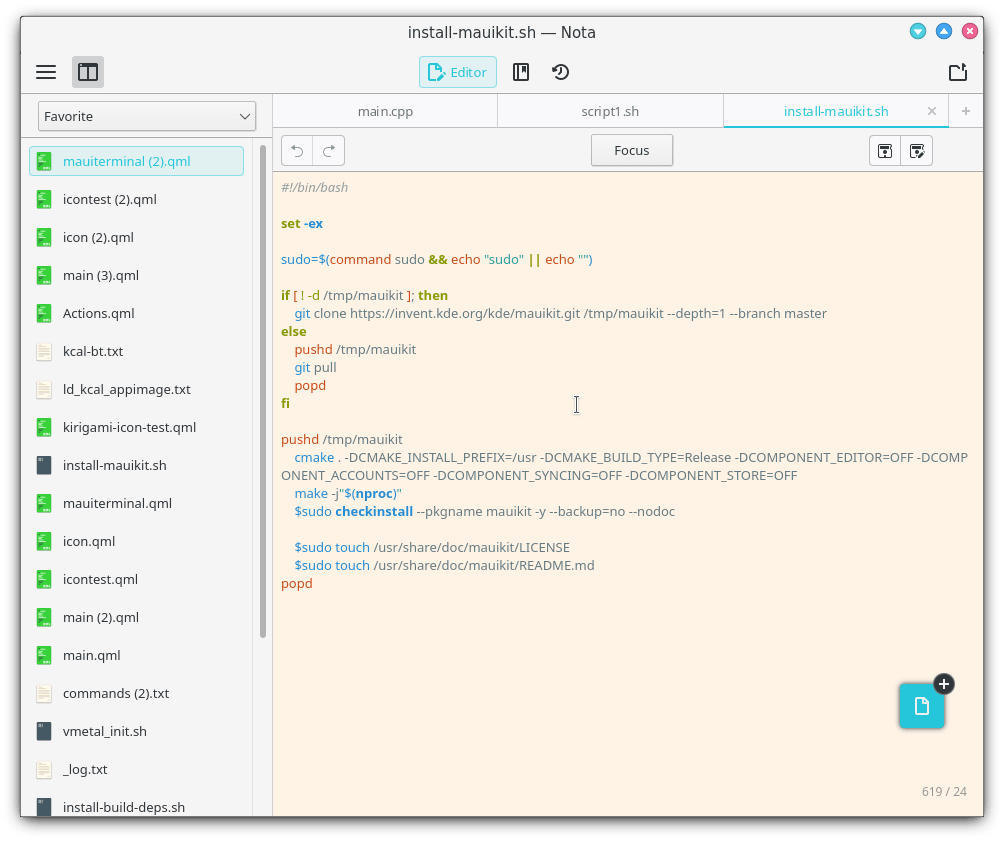1004x841 pixels.
Task: Click the checkinstall command in editor
Action: [374, 512]
